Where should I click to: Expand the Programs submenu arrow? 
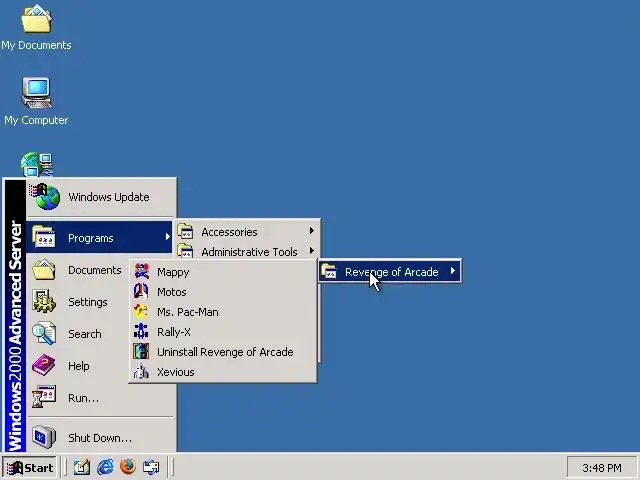click(167, 237)
